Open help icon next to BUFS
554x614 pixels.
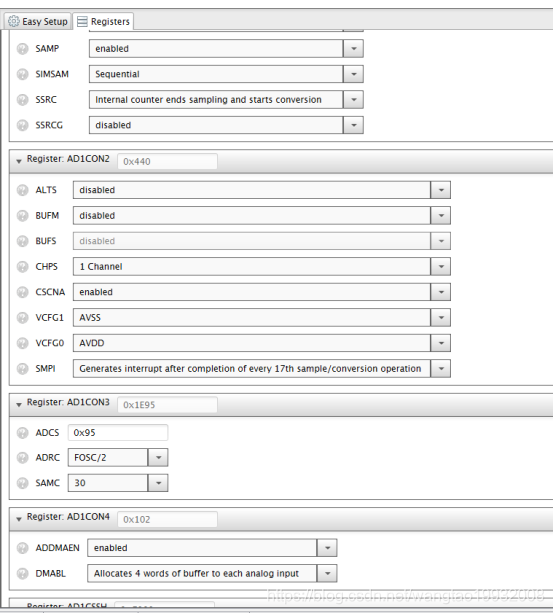click(x=22, y=241)
